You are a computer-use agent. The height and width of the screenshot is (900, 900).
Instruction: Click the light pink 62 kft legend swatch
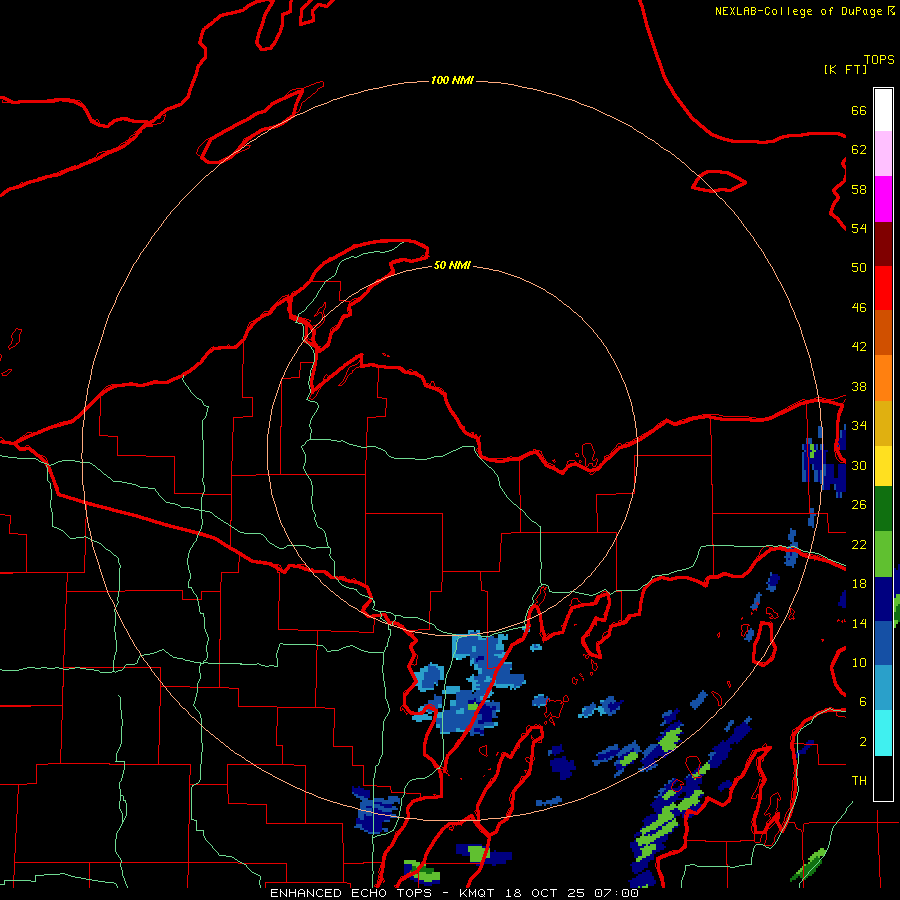[883, 154]
